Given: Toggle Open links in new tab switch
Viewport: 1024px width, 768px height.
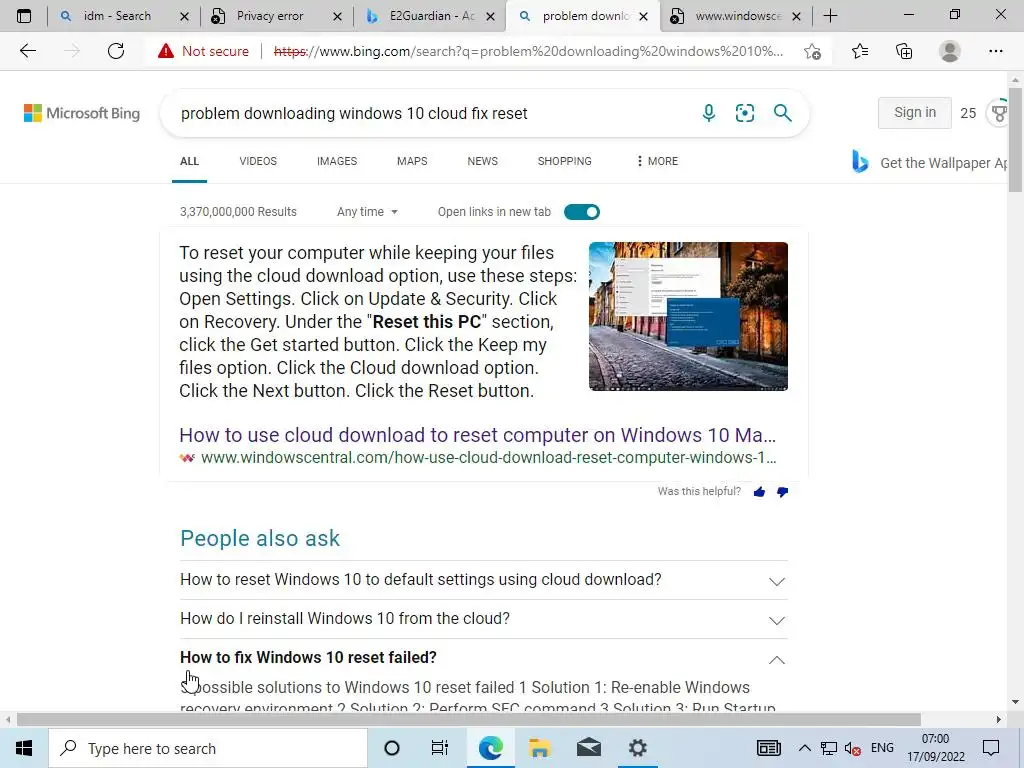Looking at the screenshot, I should click(581, 212).
